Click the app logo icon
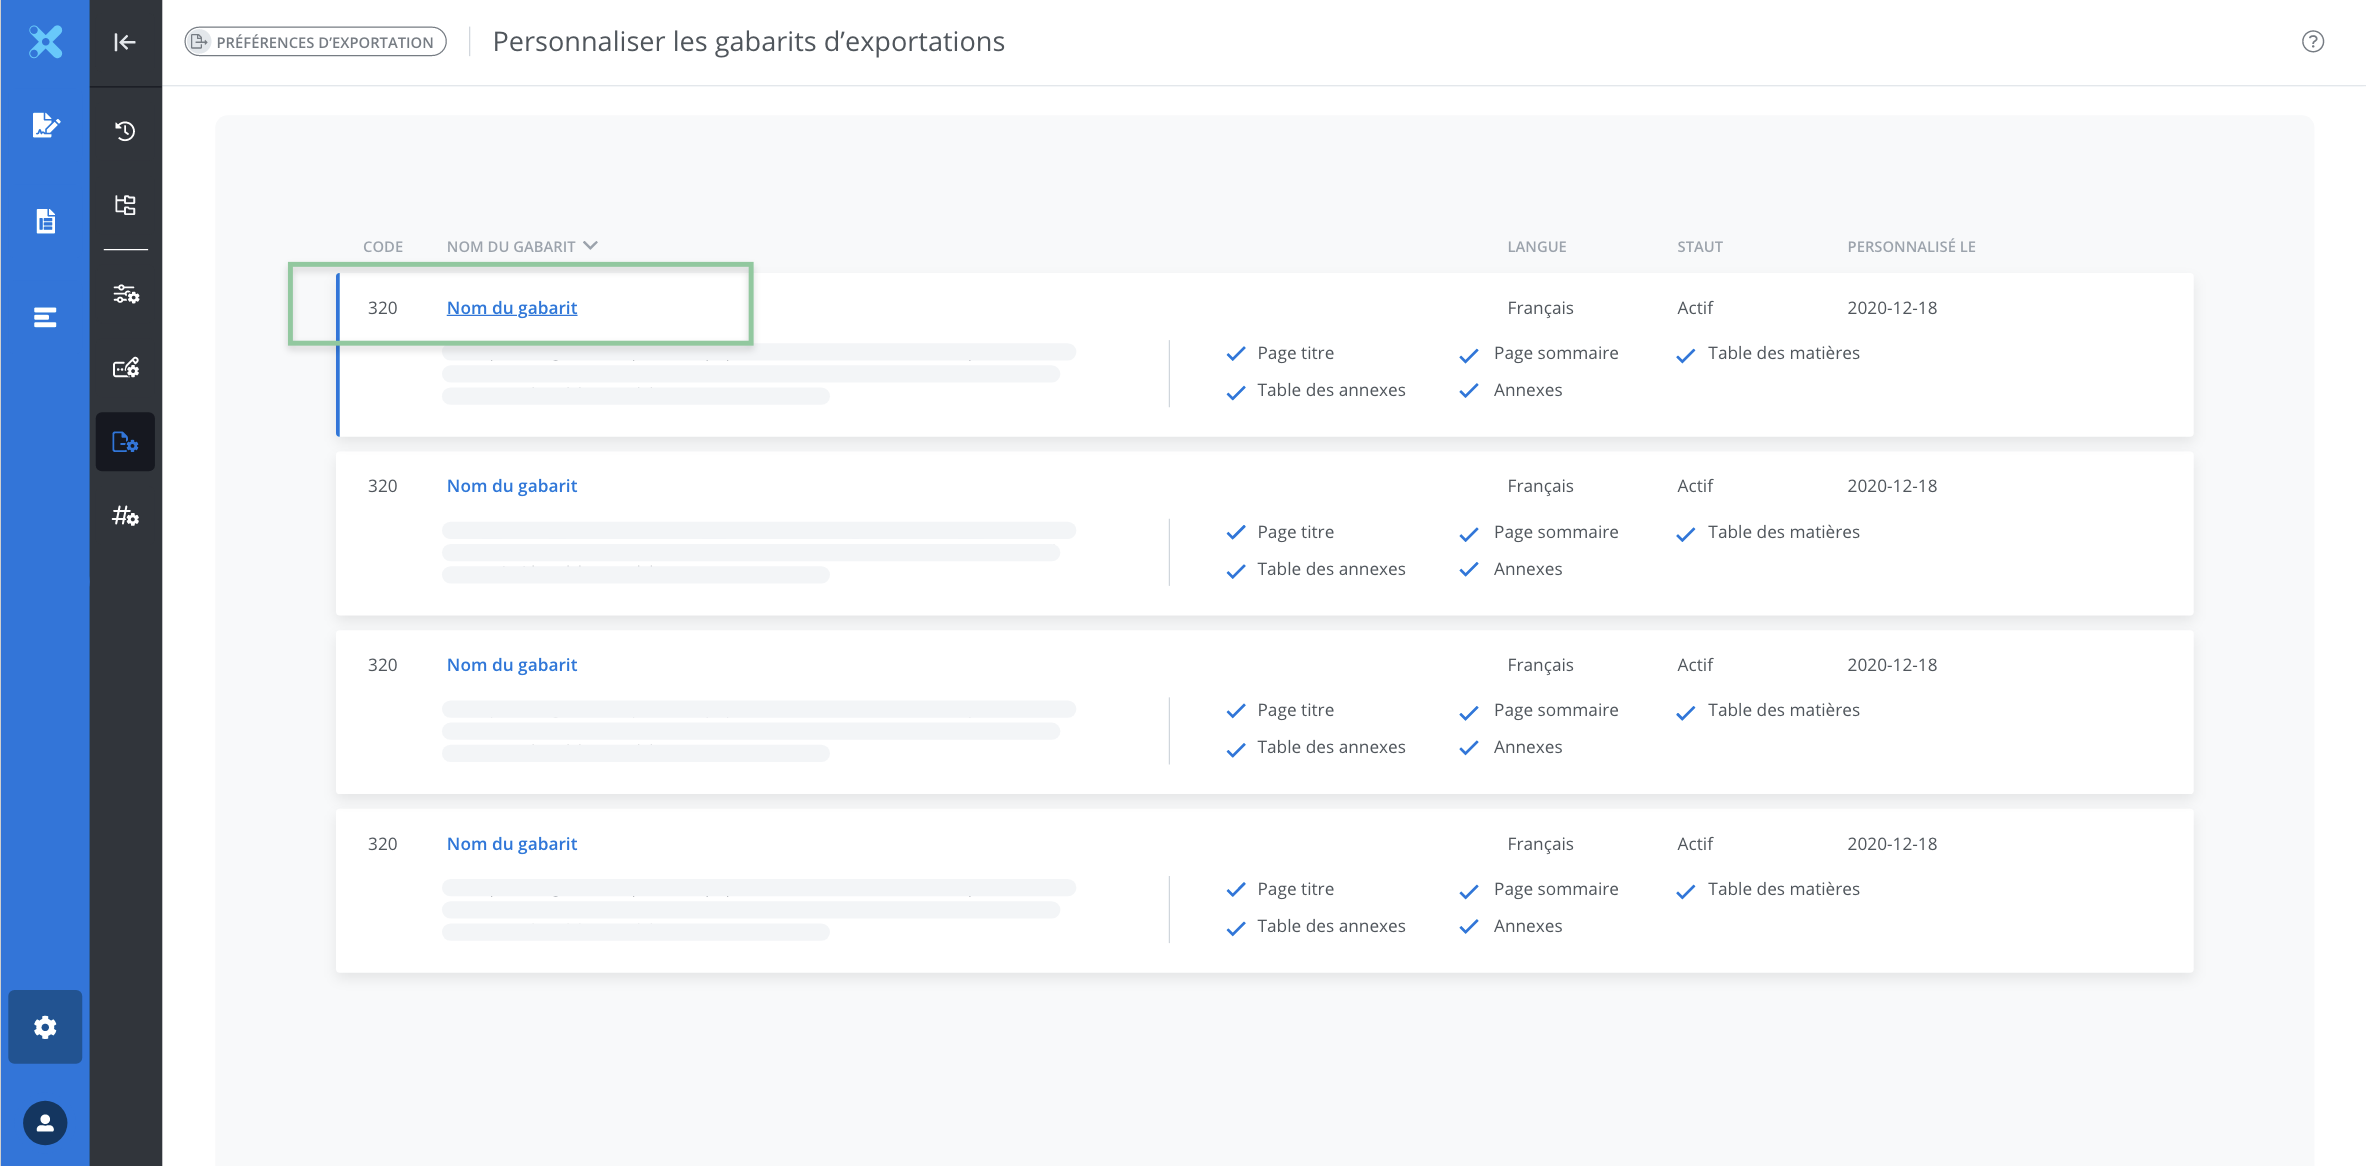 click(x=45, y=42)
